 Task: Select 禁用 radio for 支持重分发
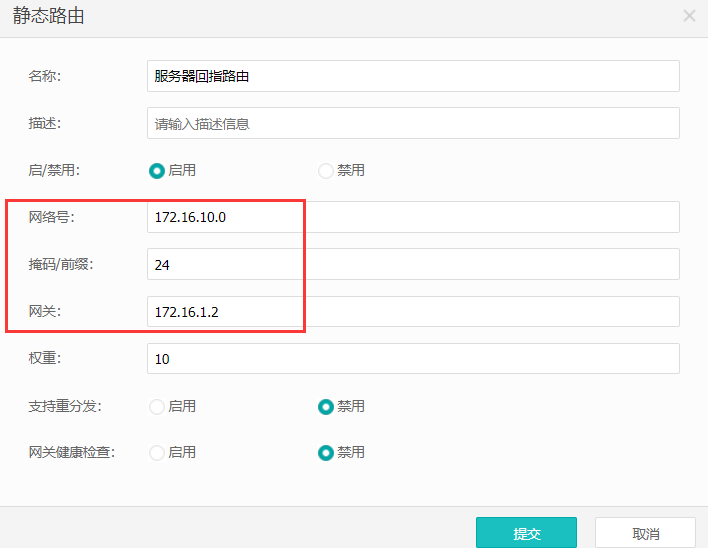[326, 406]
